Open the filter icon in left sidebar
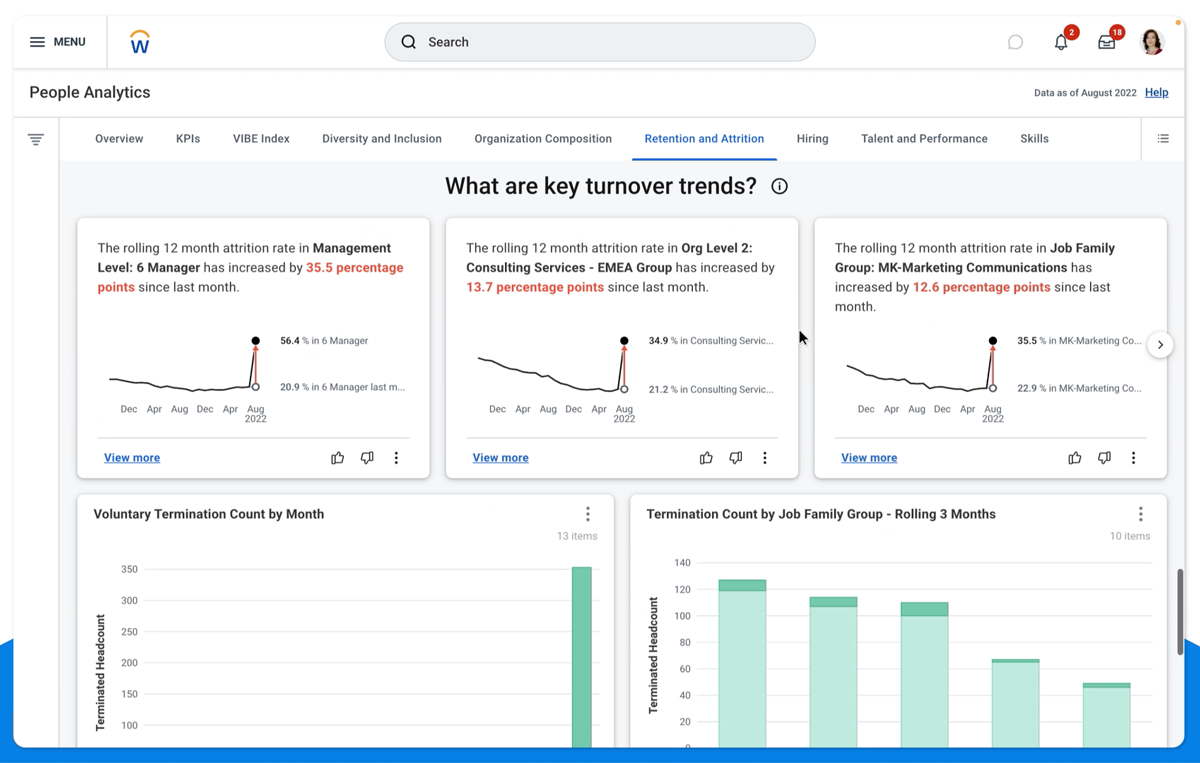Screen dimensions: 1200x763 pyautogui.click(x=36, y=139)
